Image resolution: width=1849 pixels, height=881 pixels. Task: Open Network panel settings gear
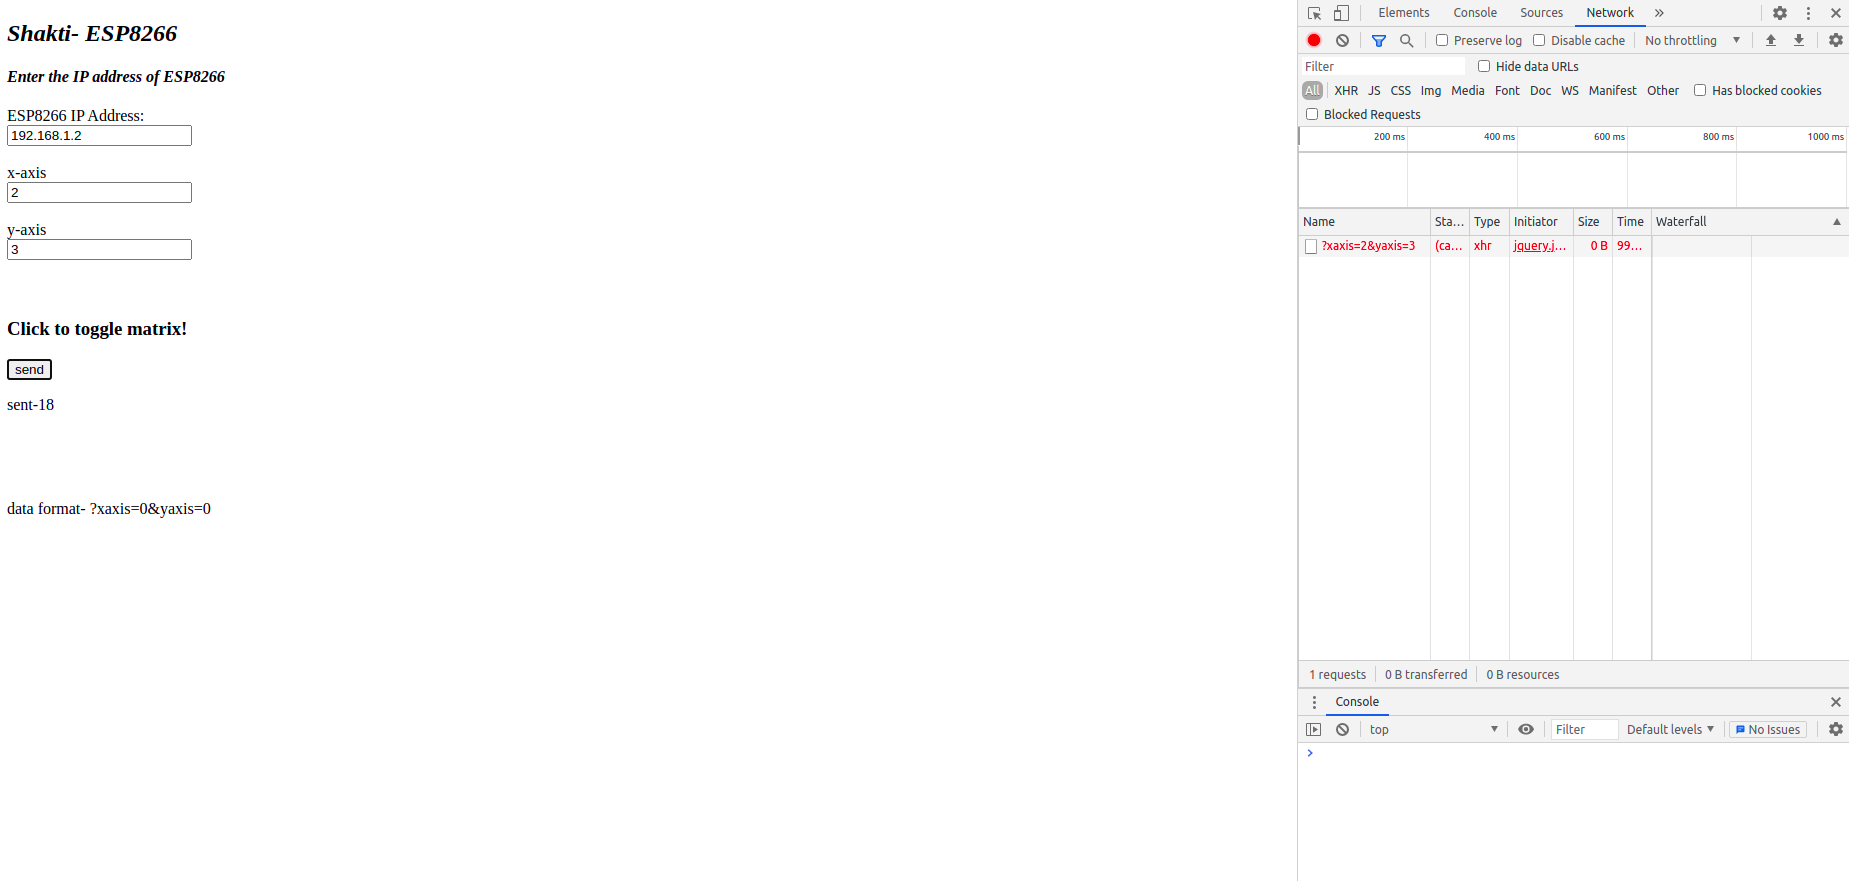pos(1836,40)
